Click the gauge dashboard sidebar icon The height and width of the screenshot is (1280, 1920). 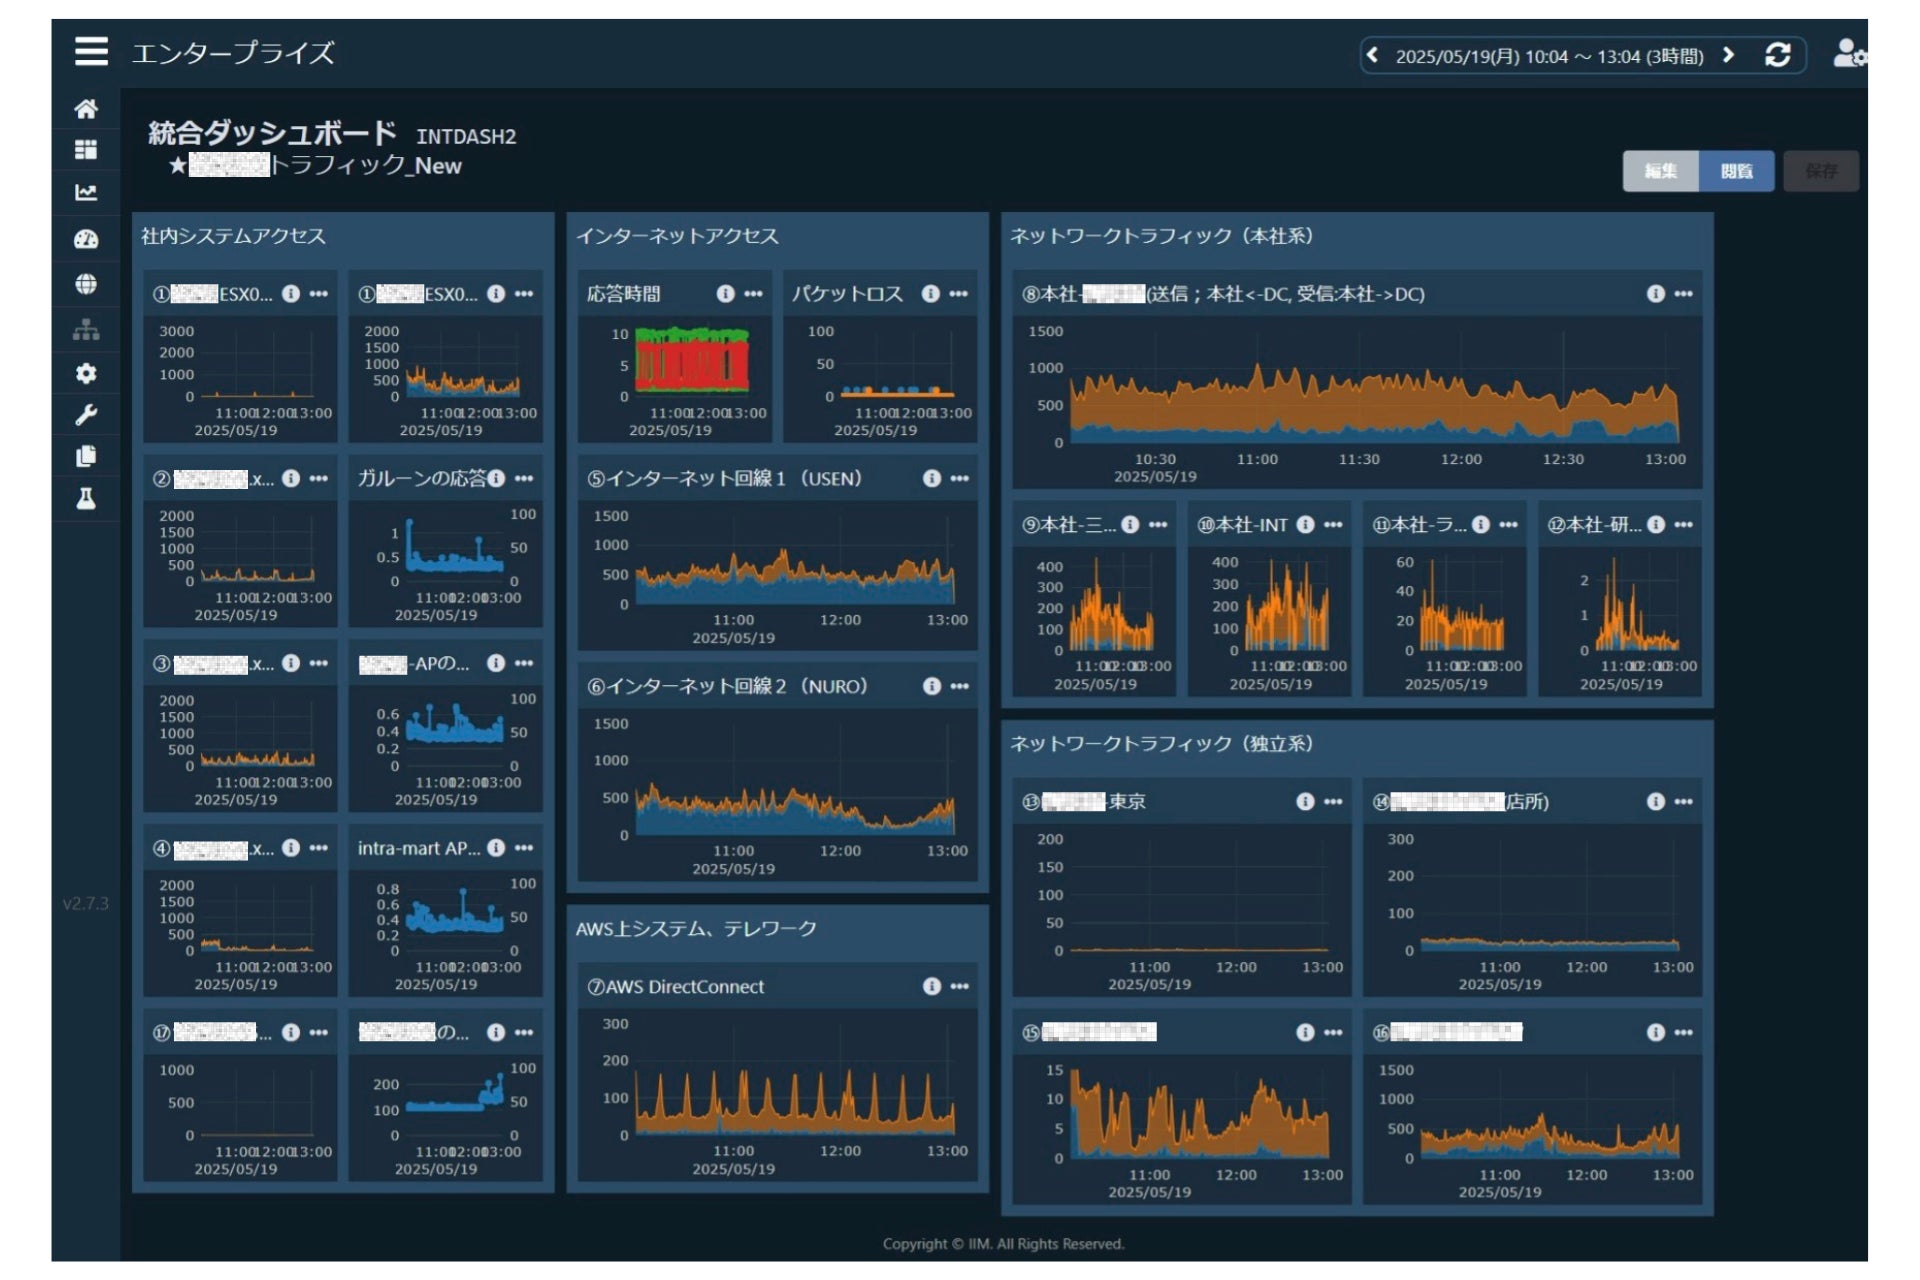click(86, 239)
